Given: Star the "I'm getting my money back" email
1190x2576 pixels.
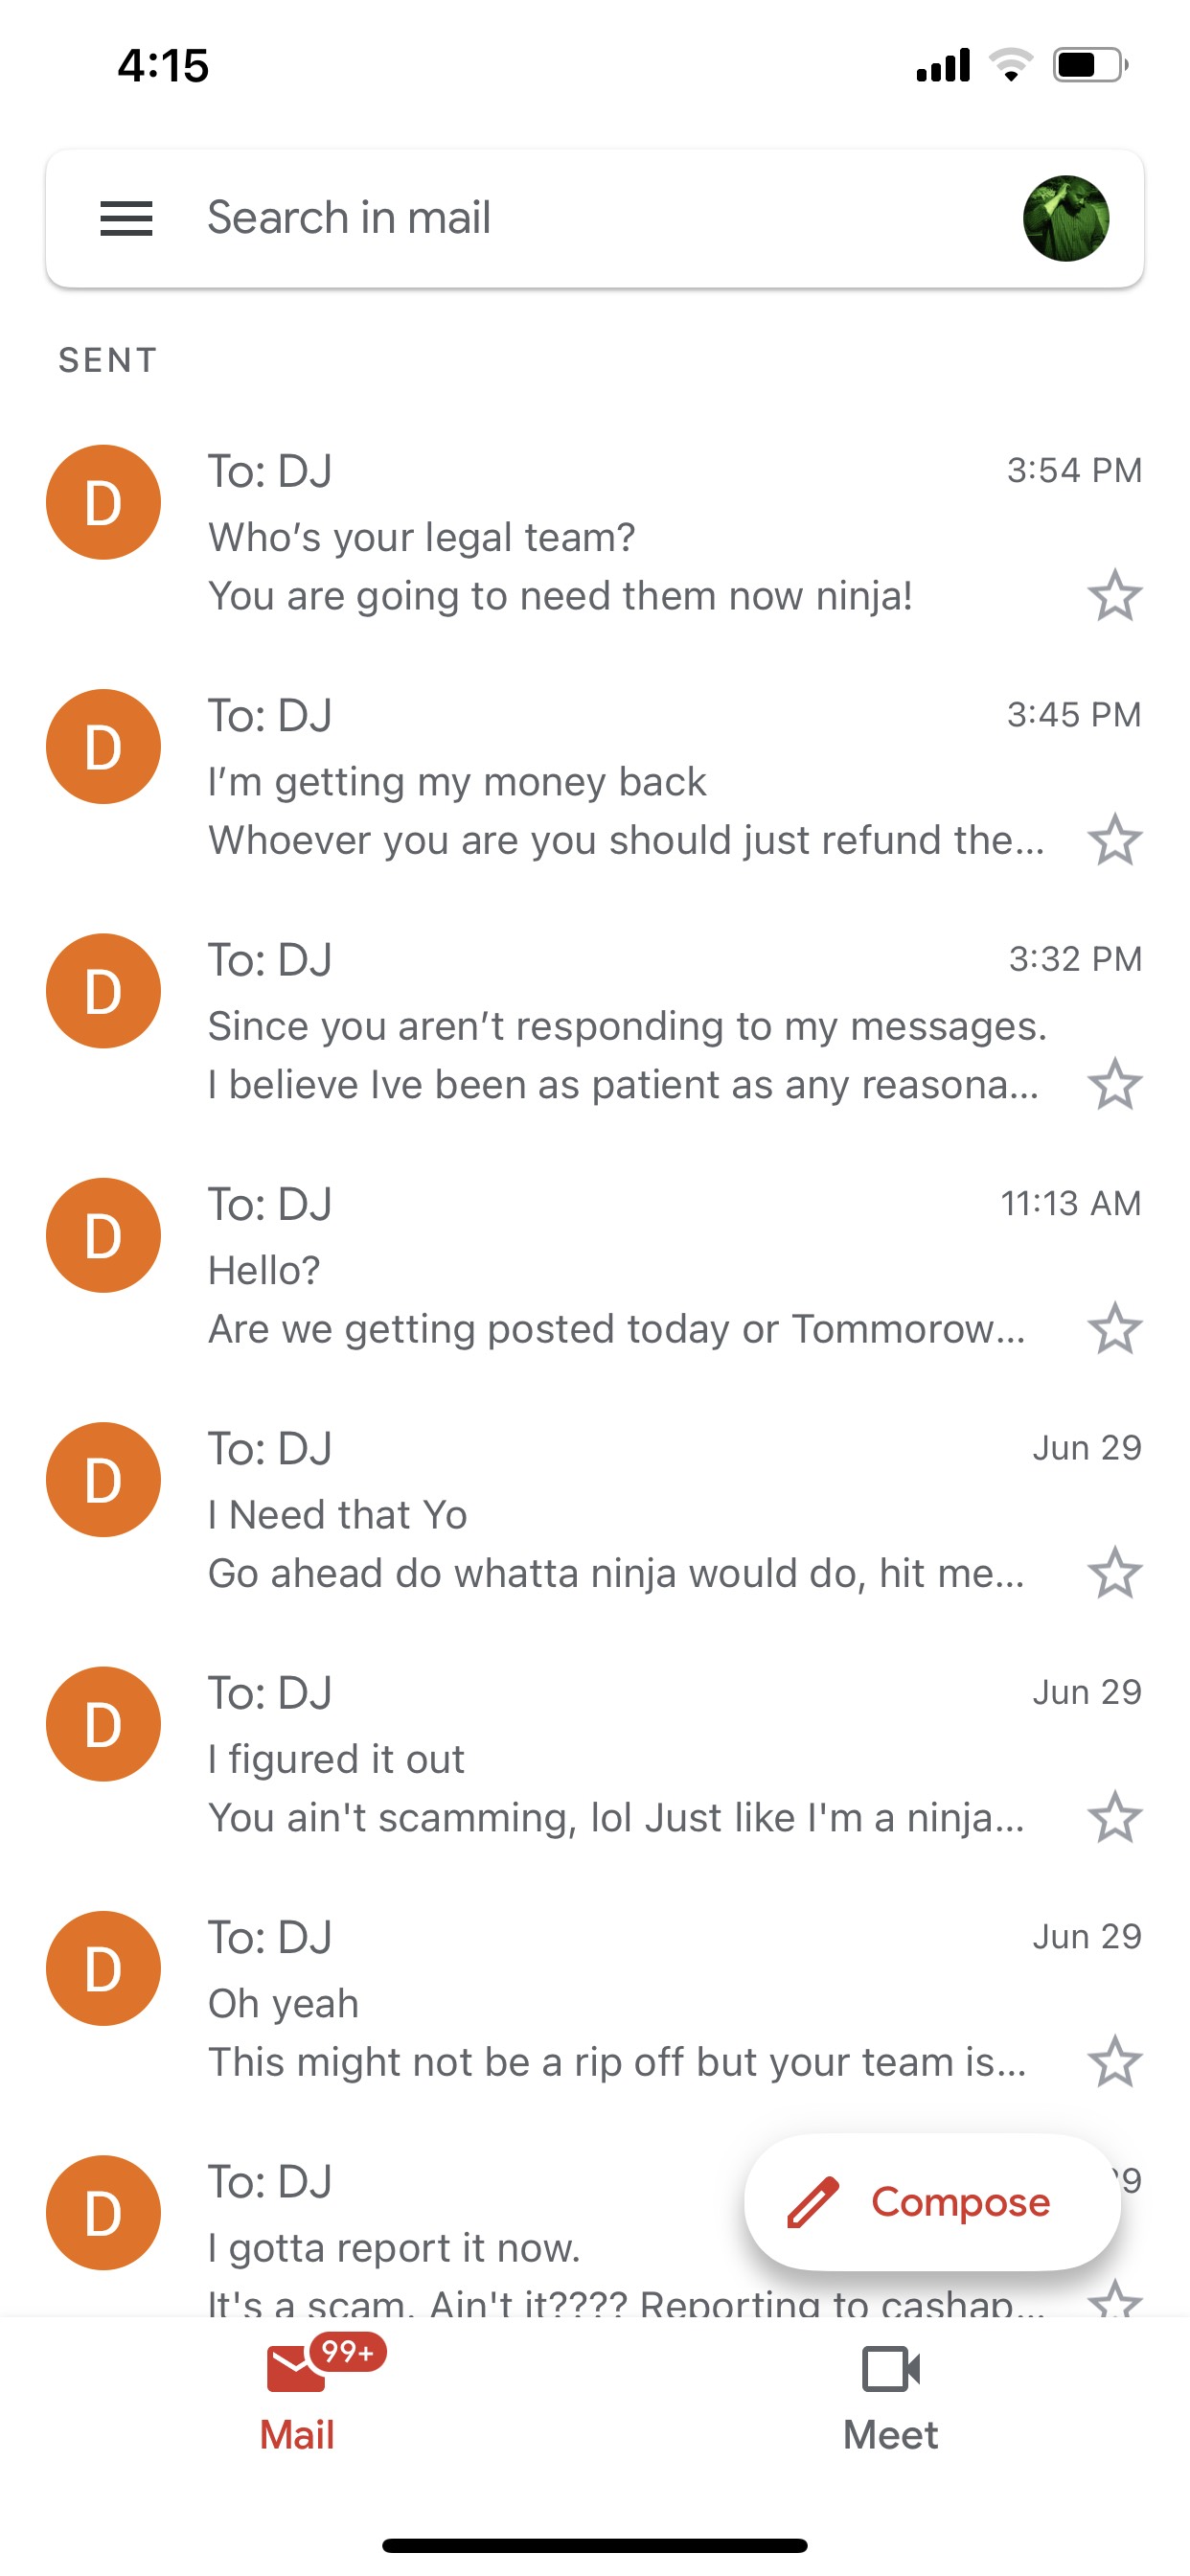Looking at the screenshot, I should tap(1114, 840).
